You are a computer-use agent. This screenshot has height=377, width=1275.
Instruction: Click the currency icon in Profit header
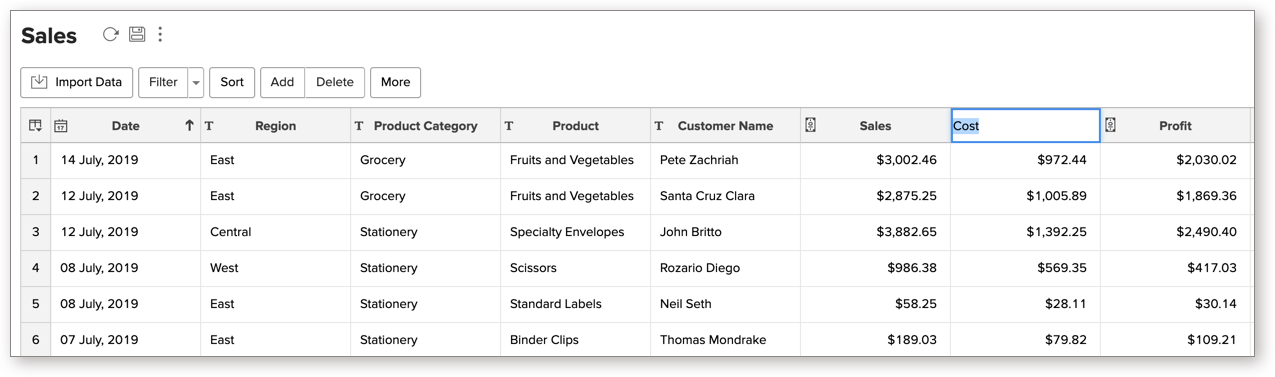(1111, 125)
